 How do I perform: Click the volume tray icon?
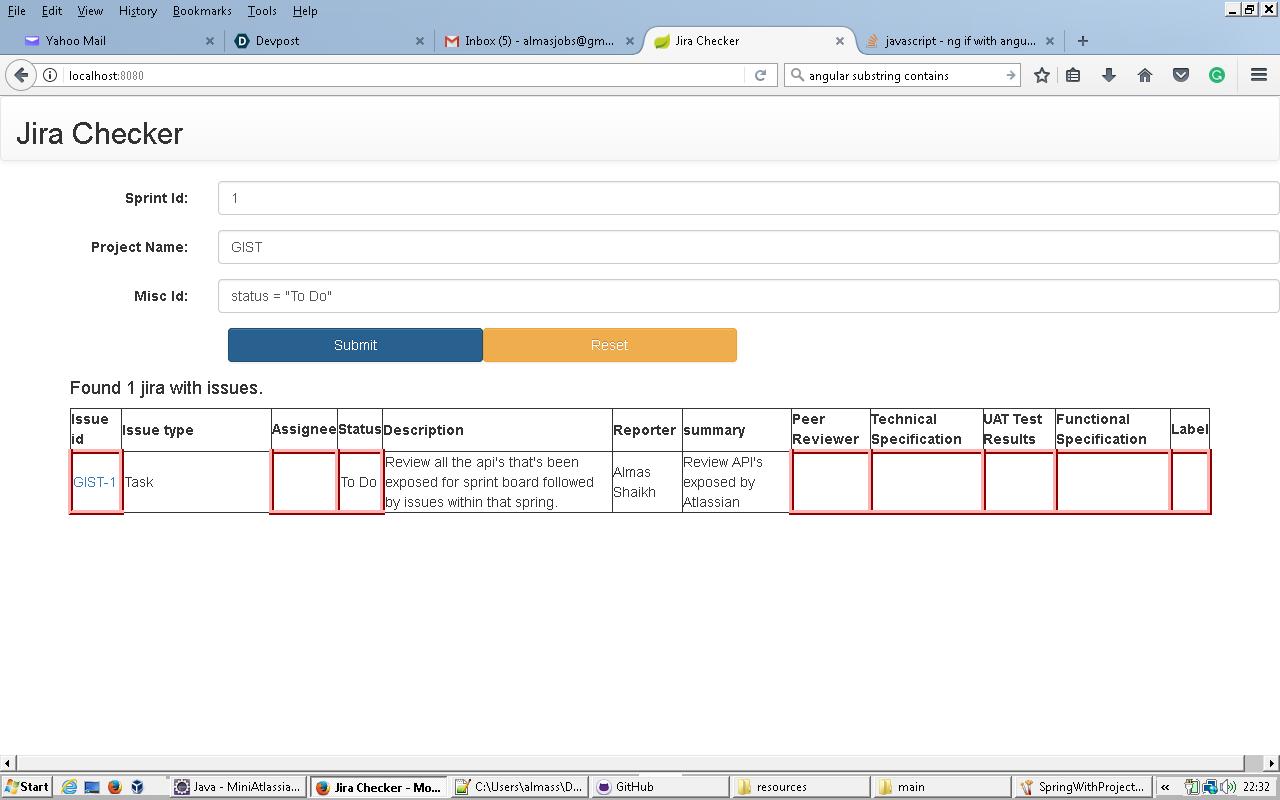click(x=1229, y=787)
